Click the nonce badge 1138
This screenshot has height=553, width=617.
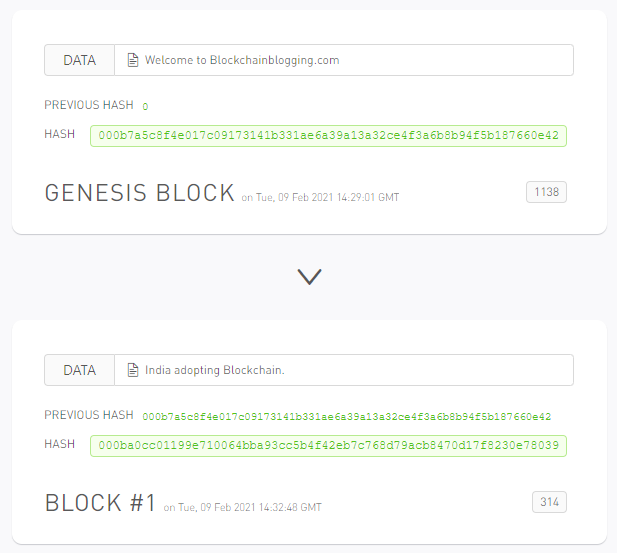(x=546, y=192)
